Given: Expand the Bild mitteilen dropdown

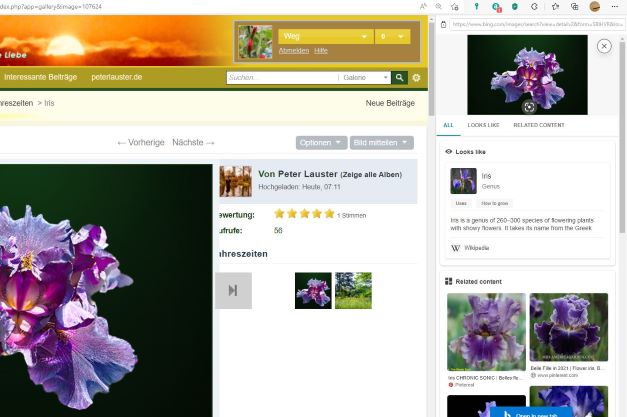Looking at the screenshot, I should coord(382,143).
